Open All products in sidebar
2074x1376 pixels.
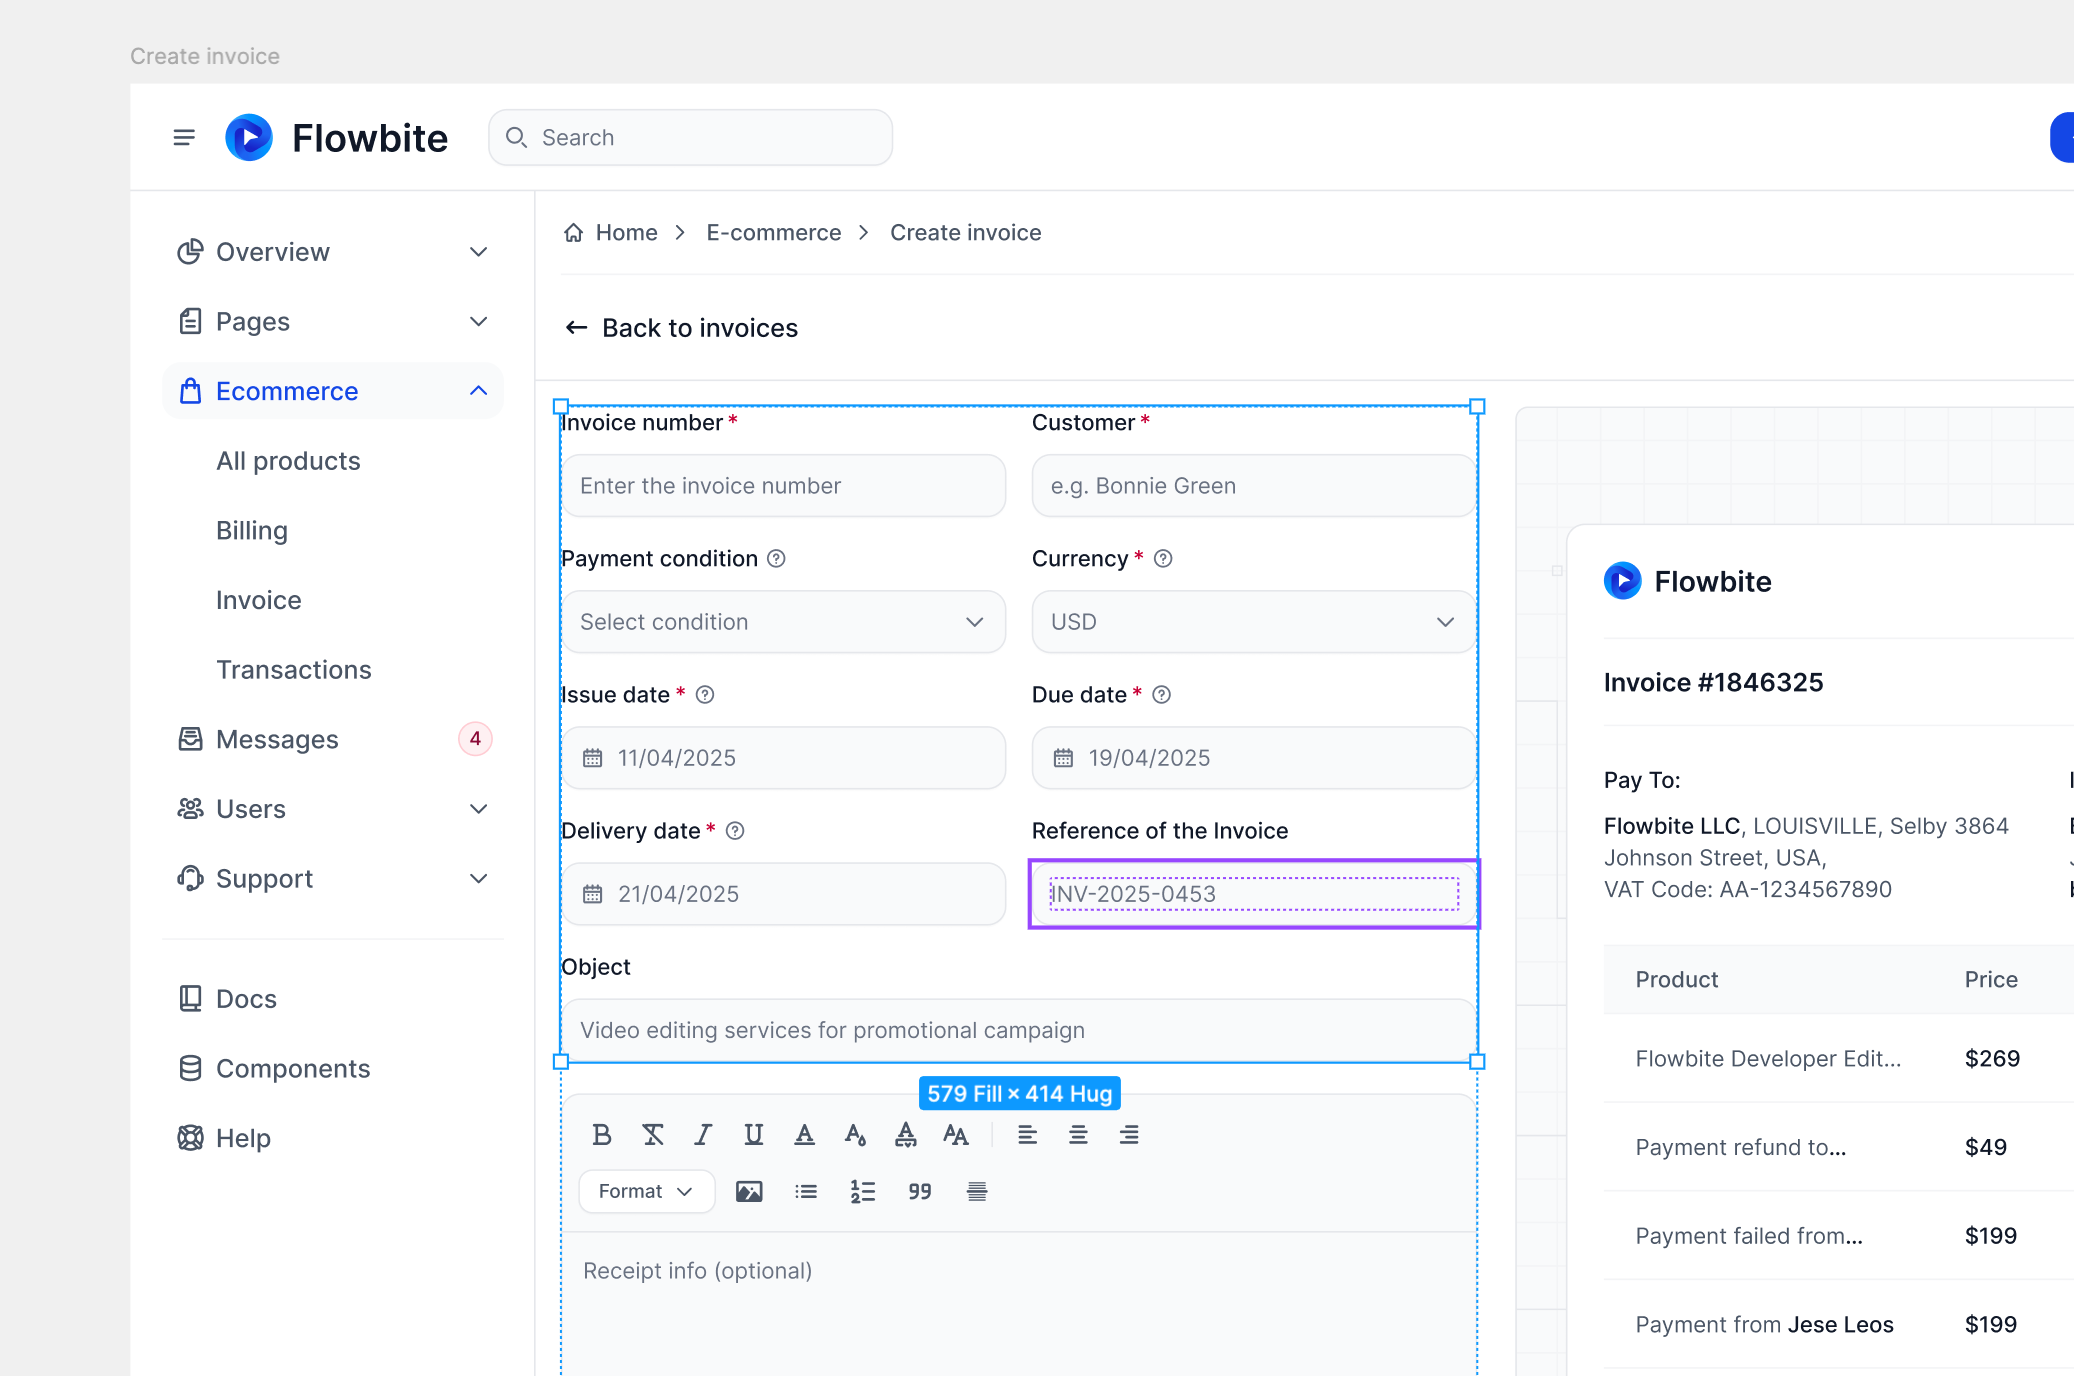click(x=288, y=460)
